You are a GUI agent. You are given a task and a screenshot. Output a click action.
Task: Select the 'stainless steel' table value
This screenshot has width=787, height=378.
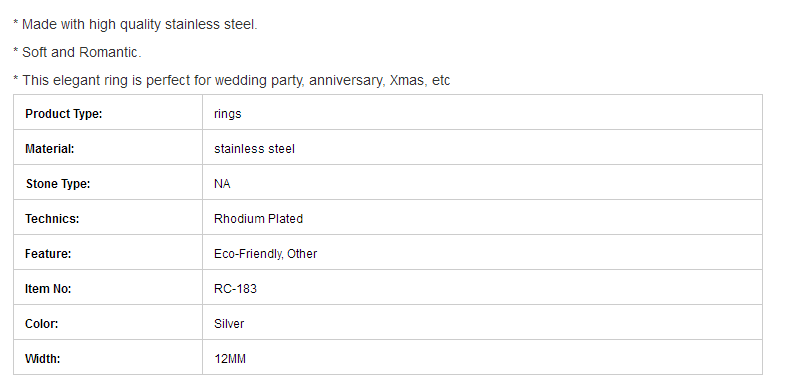coord(254,149)
